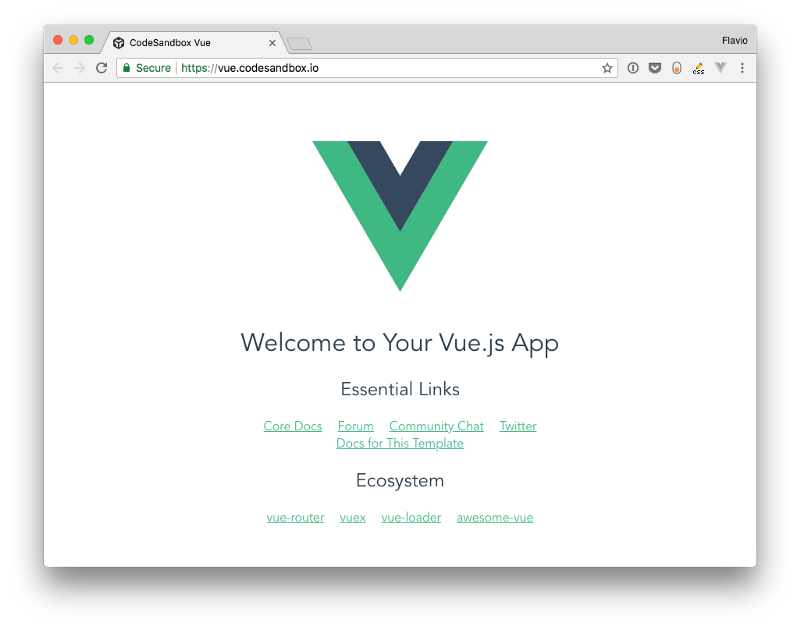
Task: Visit the awesome-vue link
Action: click(x=495, y=517)
